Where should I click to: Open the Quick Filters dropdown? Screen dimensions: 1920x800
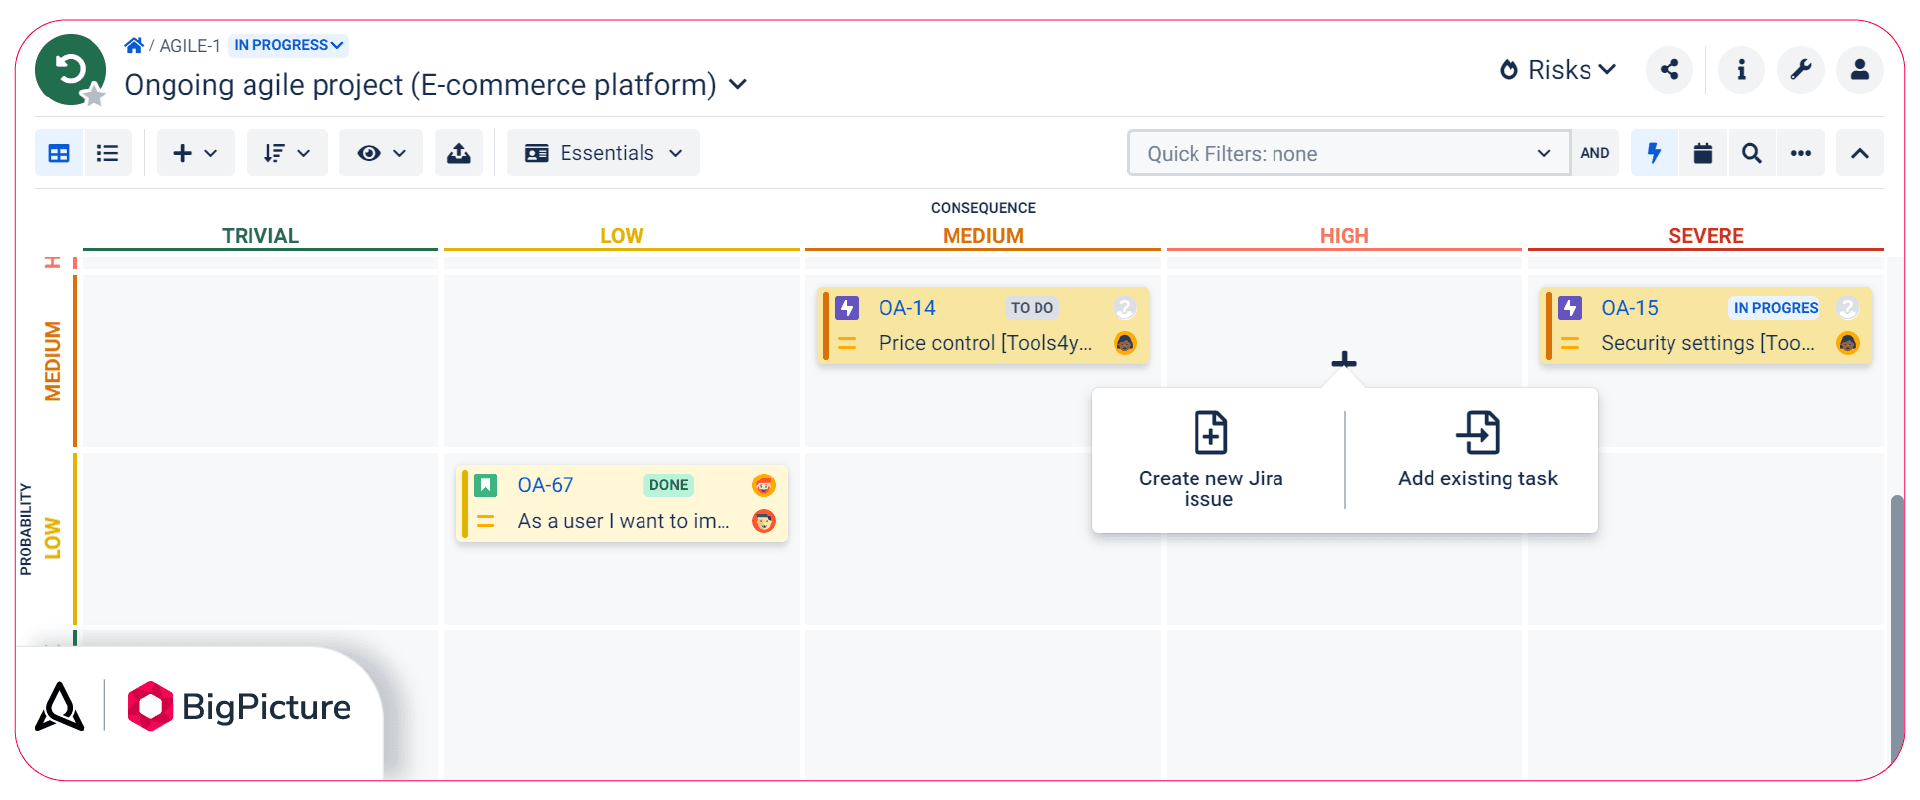1348,153
